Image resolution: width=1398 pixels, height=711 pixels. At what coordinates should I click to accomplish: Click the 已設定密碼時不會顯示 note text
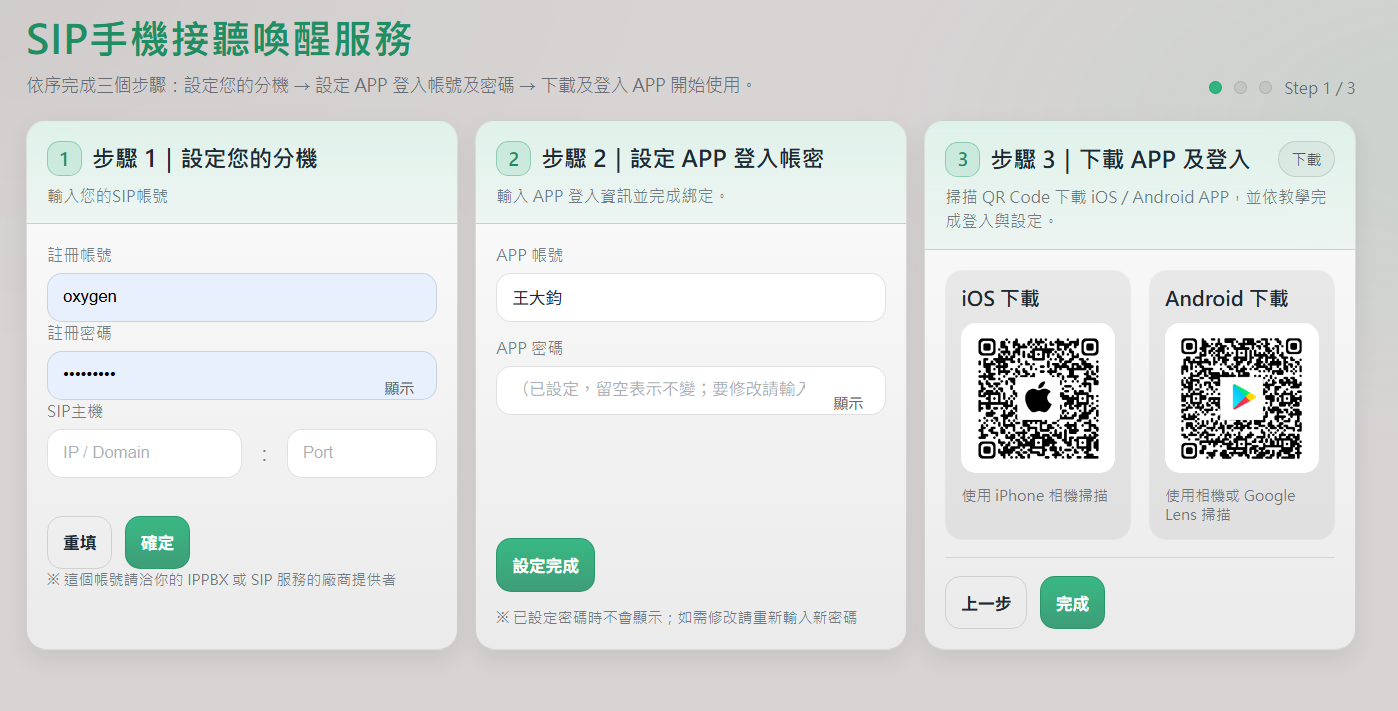click(x=676, y=617)
